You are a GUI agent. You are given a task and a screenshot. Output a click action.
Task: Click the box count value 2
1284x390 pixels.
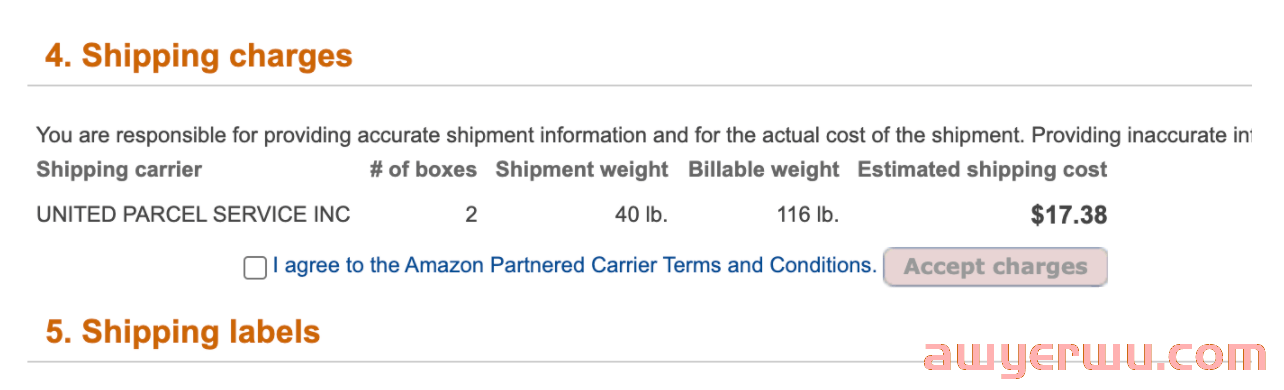(471, 214)
